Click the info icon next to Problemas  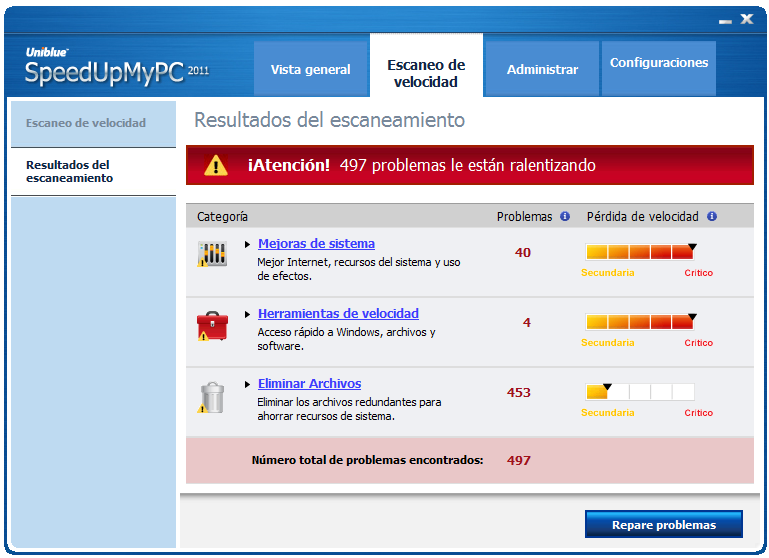point(565,216)
